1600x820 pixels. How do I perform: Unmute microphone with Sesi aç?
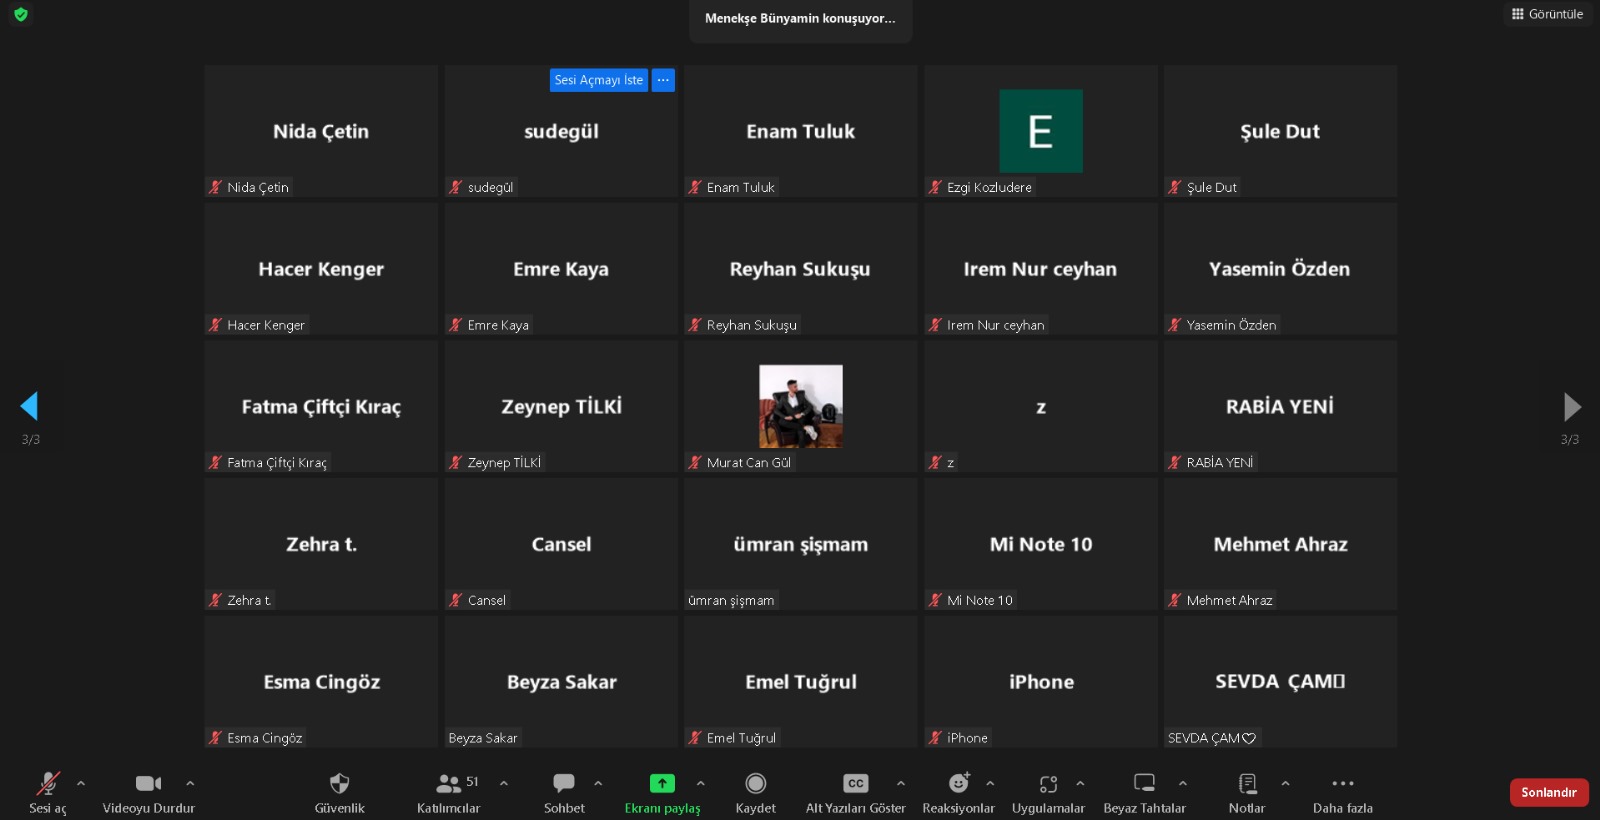coord(47,784)
